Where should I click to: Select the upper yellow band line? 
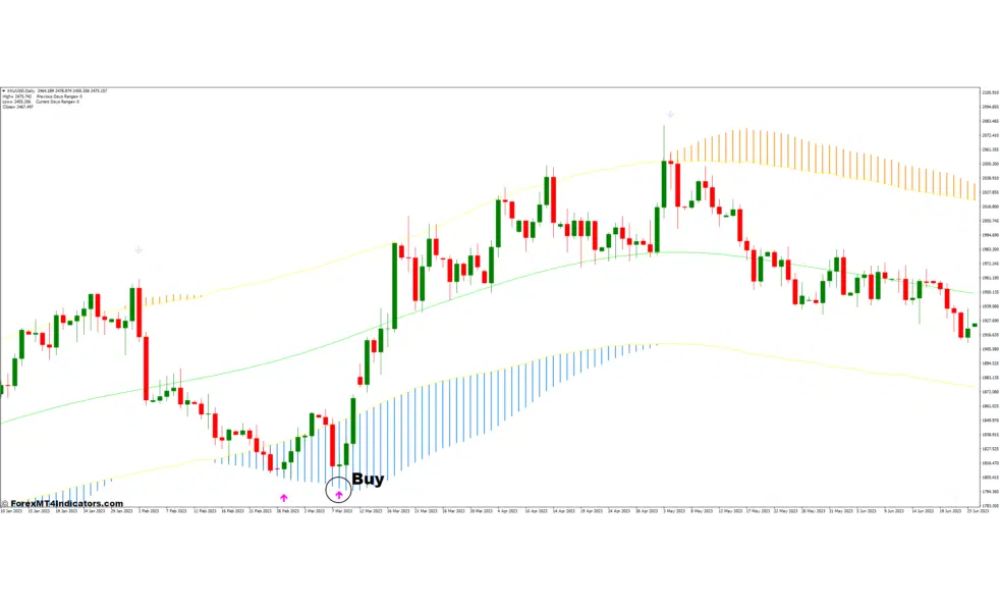300,268
